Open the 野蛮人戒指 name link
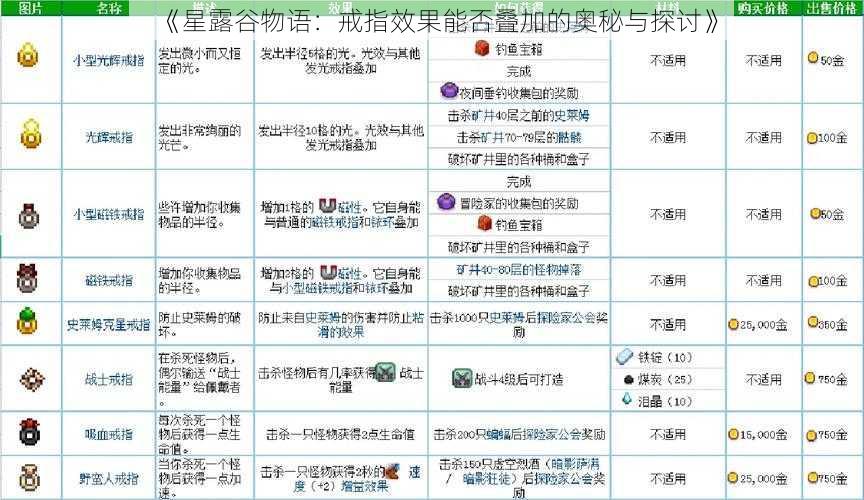This screenshot has height=500, width=864. [109, 479]
